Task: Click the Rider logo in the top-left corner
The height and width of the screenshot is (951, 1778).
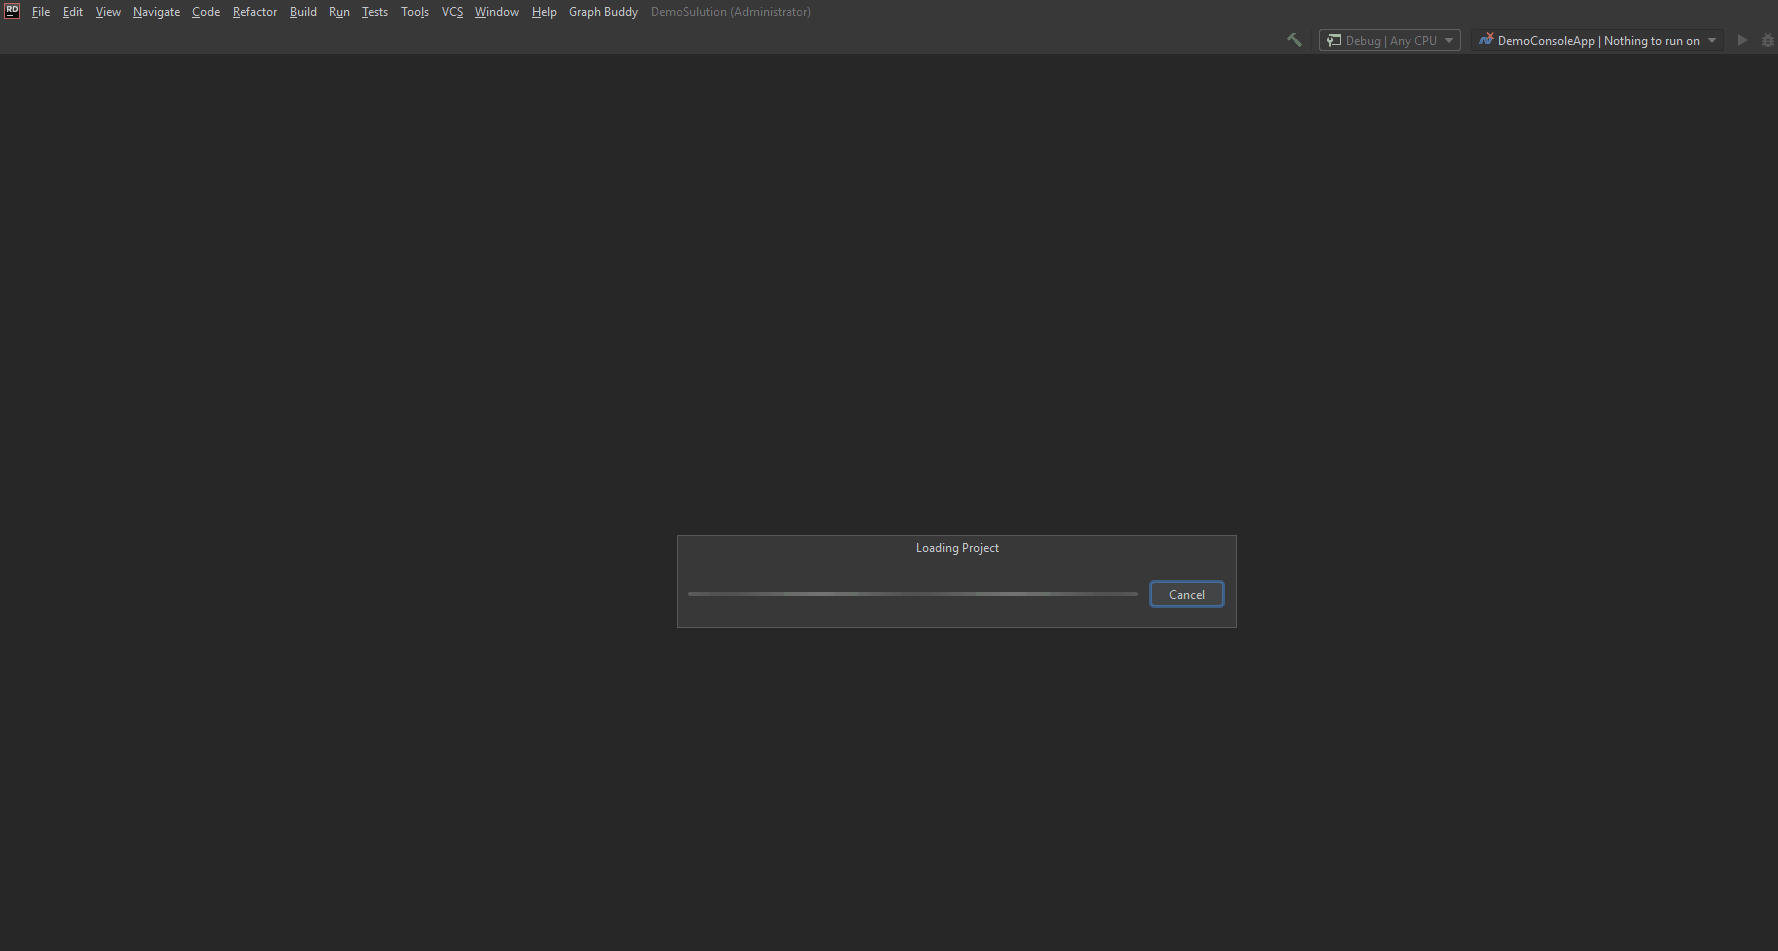Action: point(11,11)
